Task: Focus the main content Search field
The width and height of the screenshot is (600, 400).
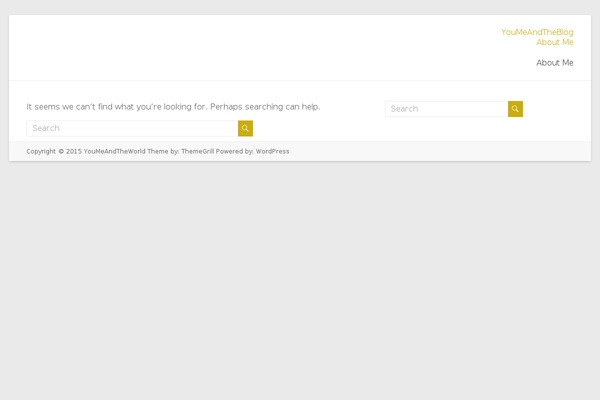Action: coord(132,129)
